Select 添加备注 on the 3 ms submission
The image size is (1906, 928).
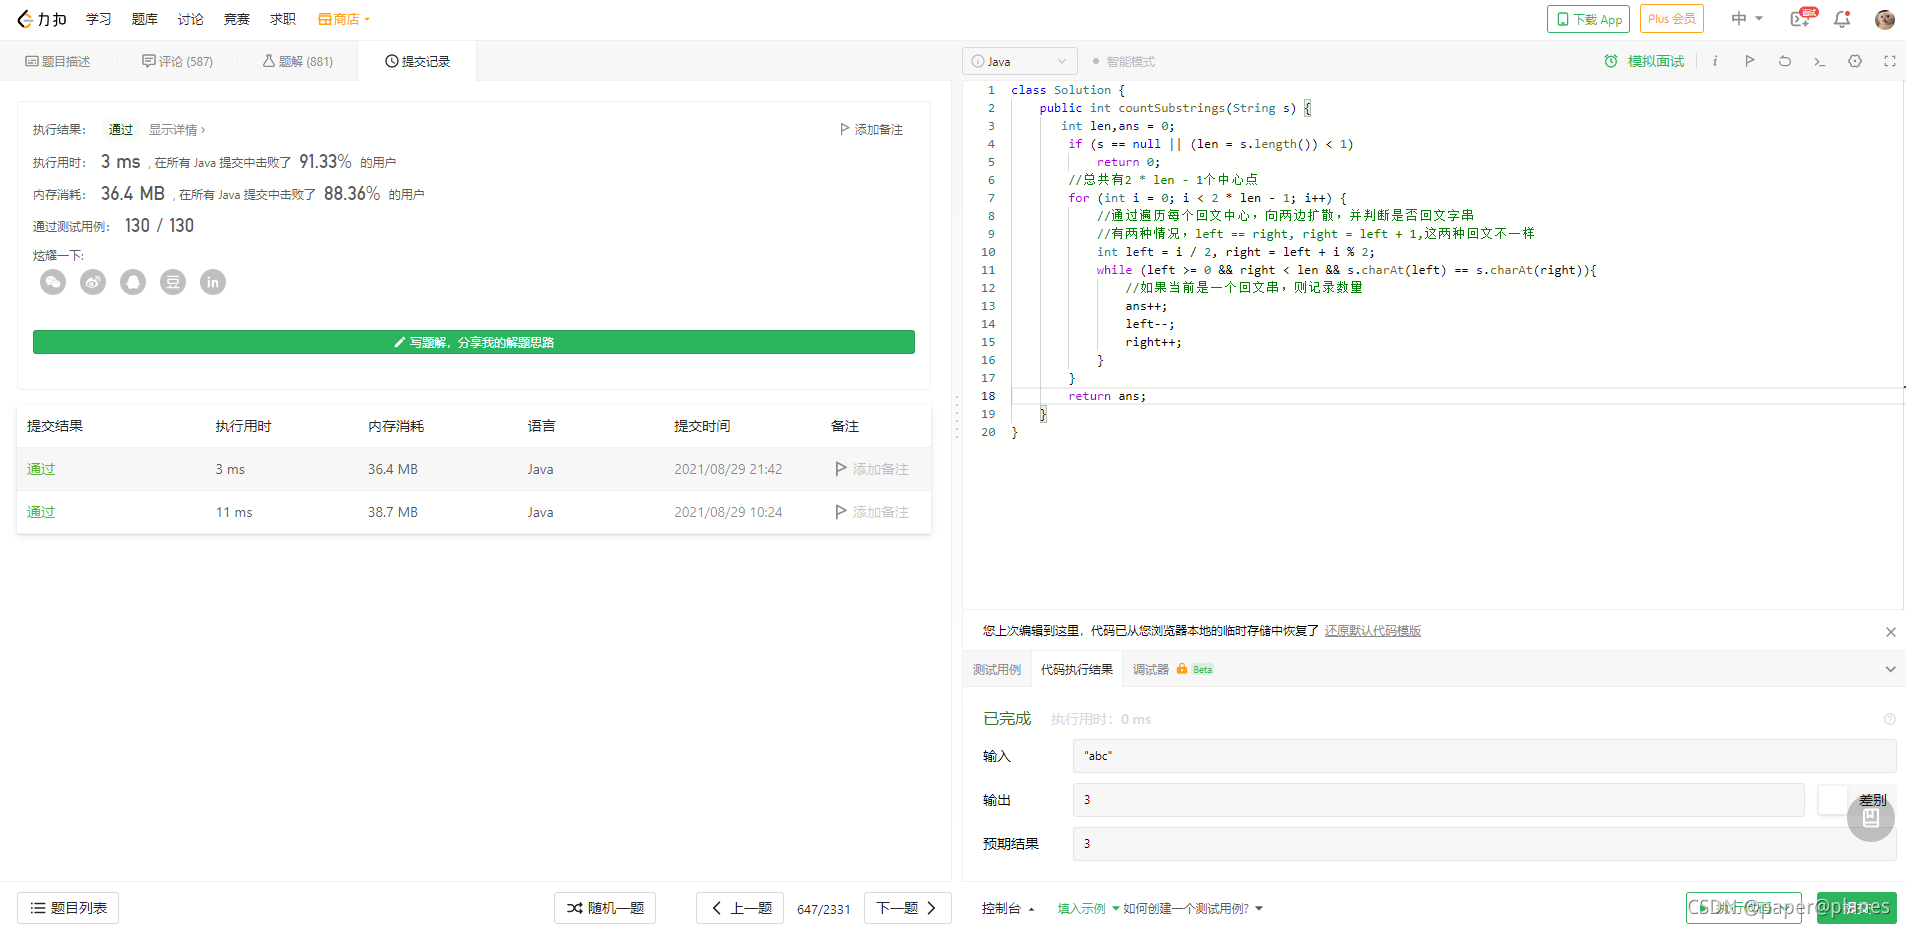coord(871,468)
